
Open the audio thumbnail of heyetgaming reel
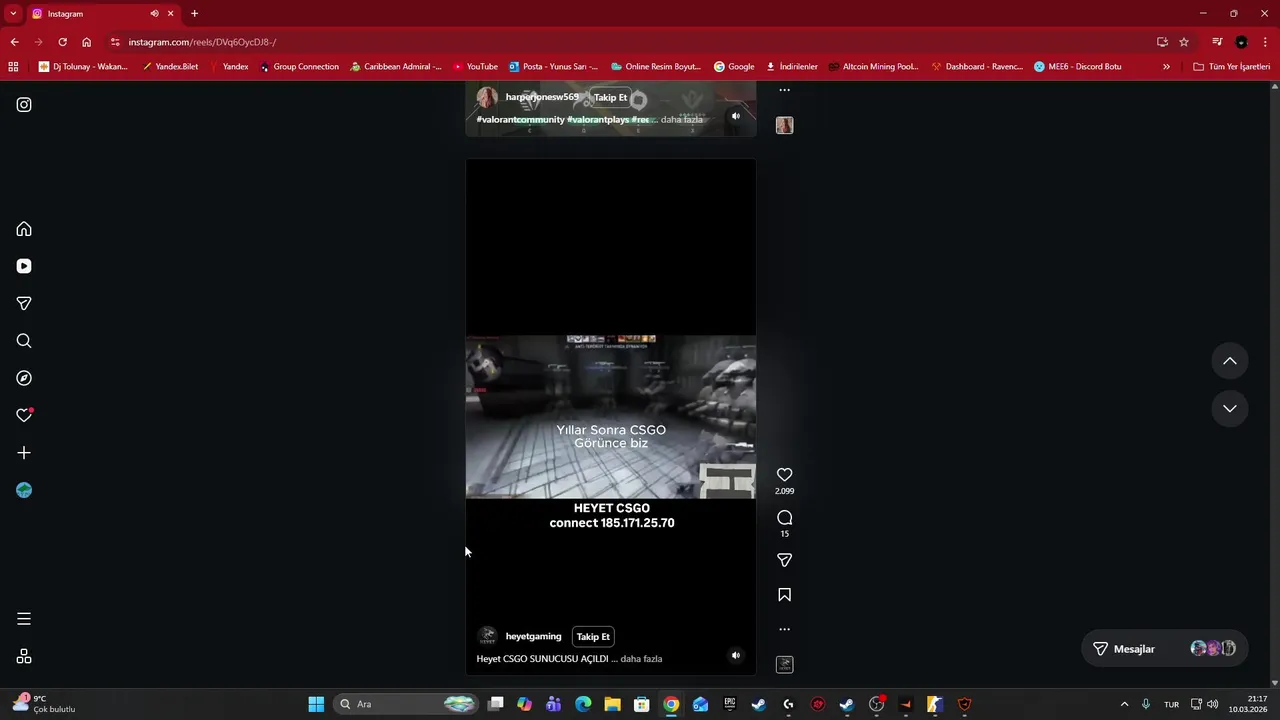(784, 664)
